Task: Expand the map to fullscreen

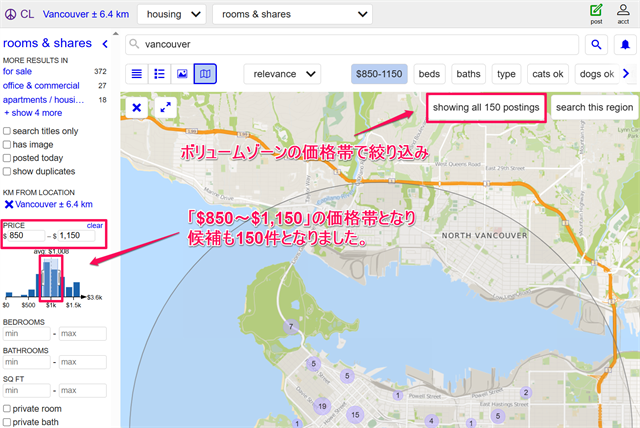Action: click(166, 107)
